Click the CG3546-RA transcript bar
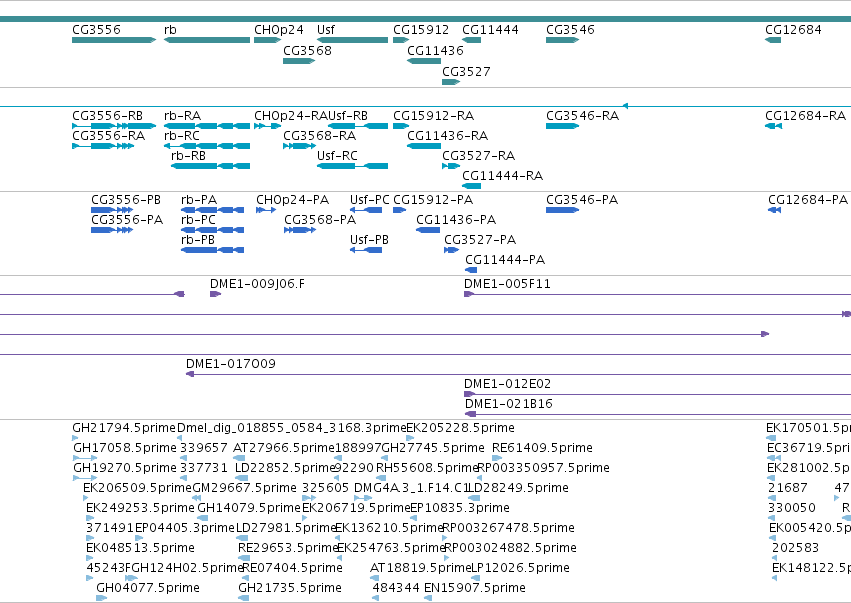This screenshot has width=851, height=603. point(562,126)
